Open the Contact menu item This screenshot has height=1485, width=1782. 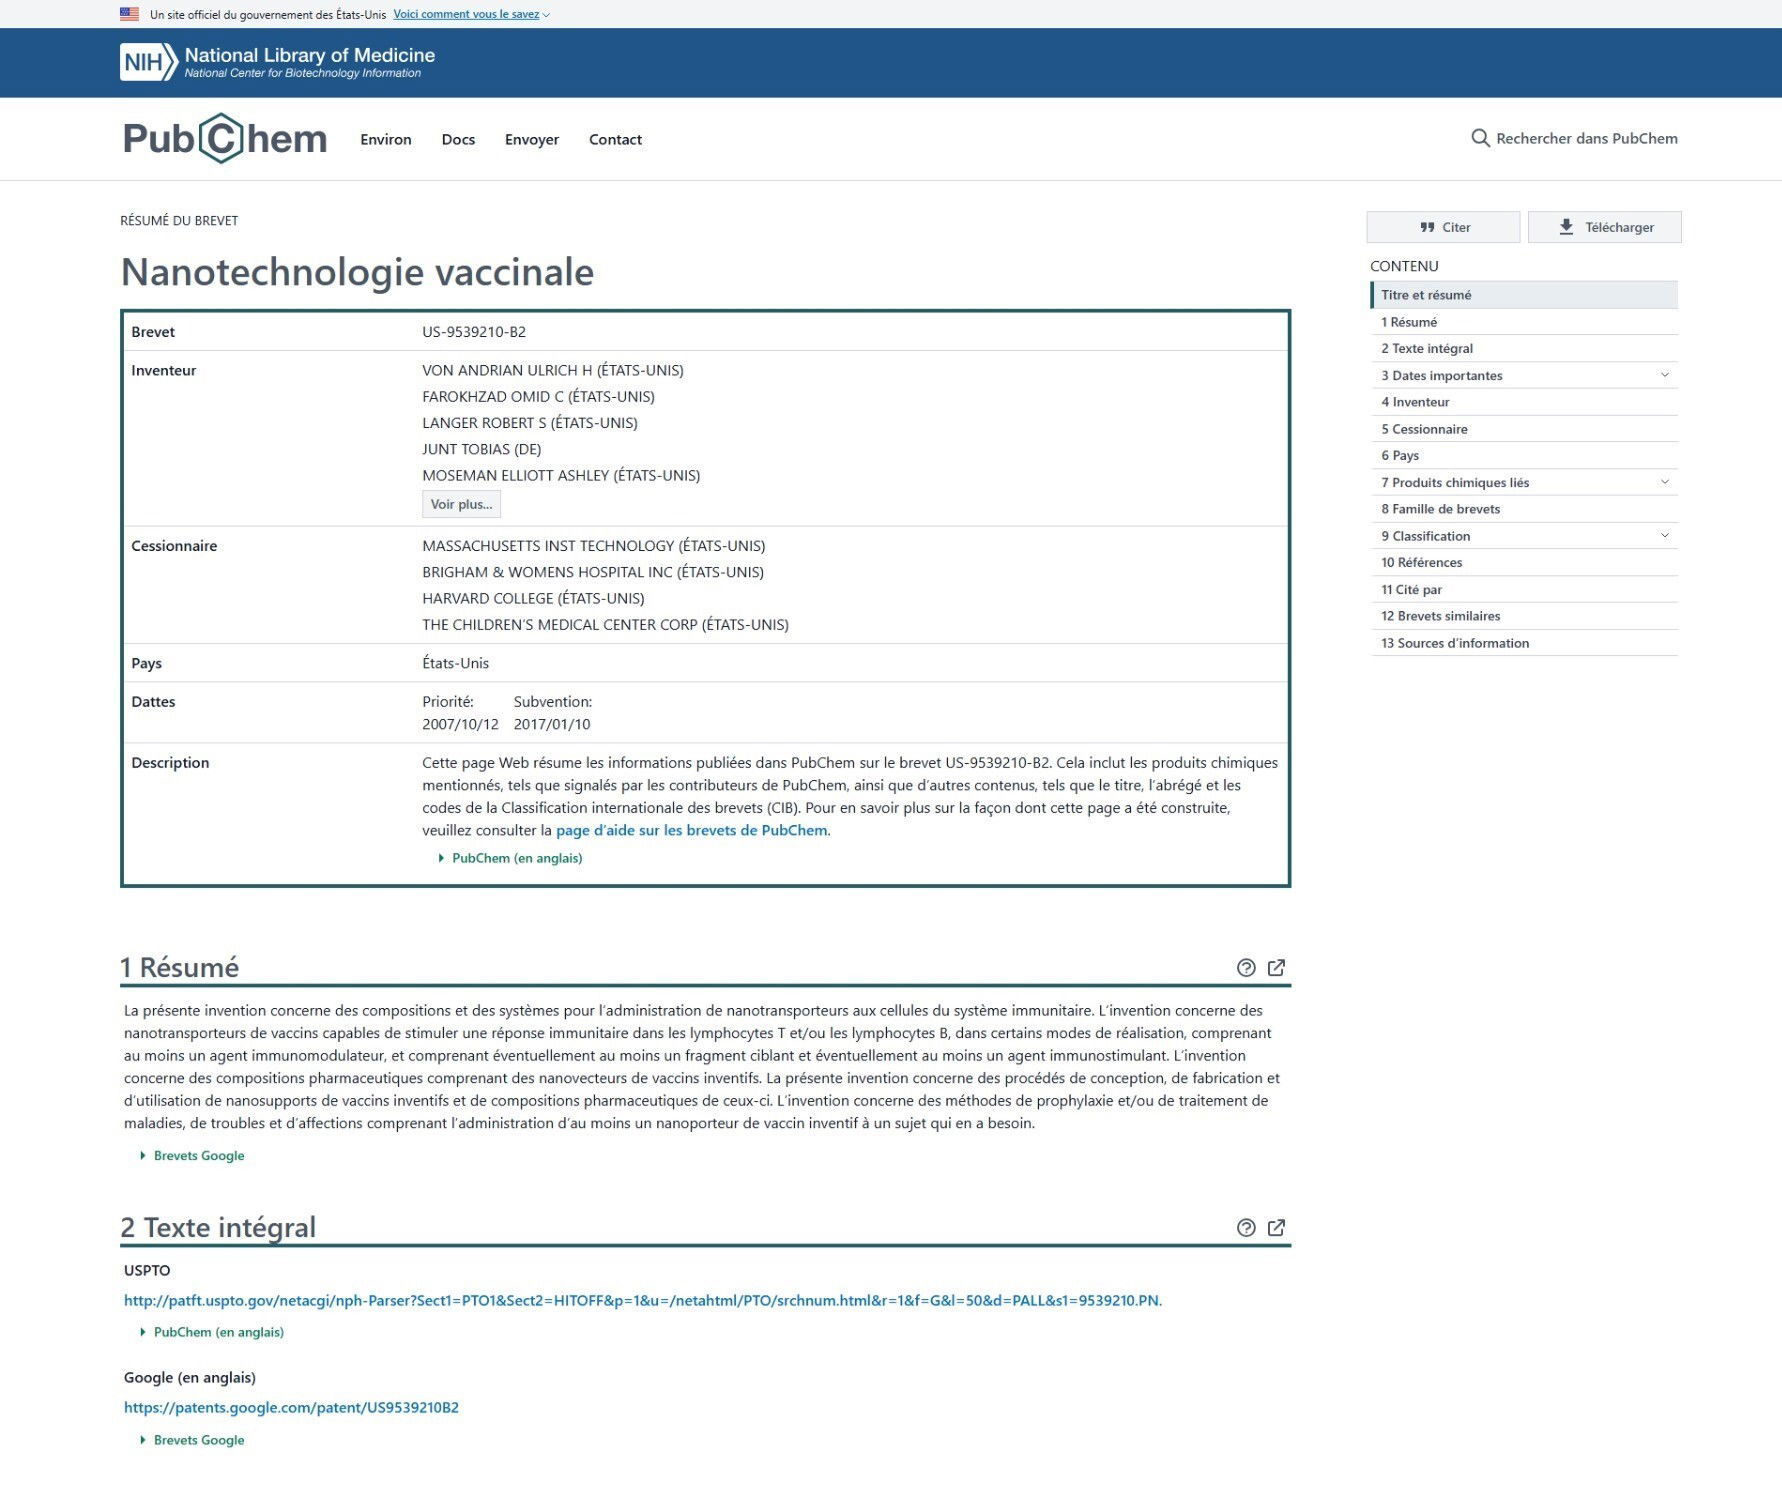[615, 139]
